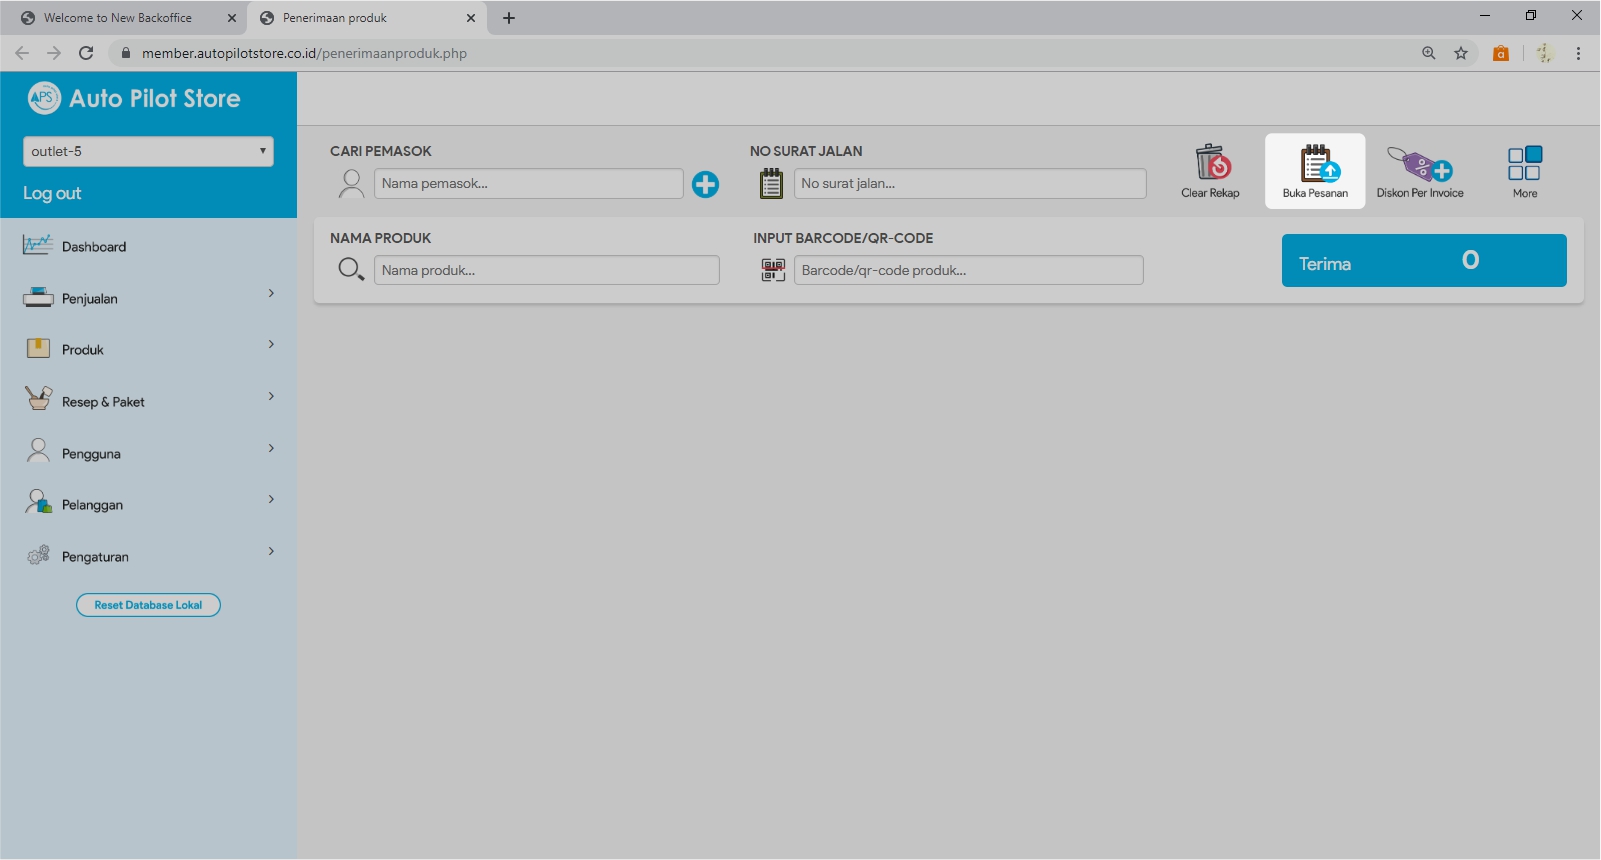Select Diskon Per Invoice tag icon
Screen dimensions: 1601x860
pos(1419,164)
